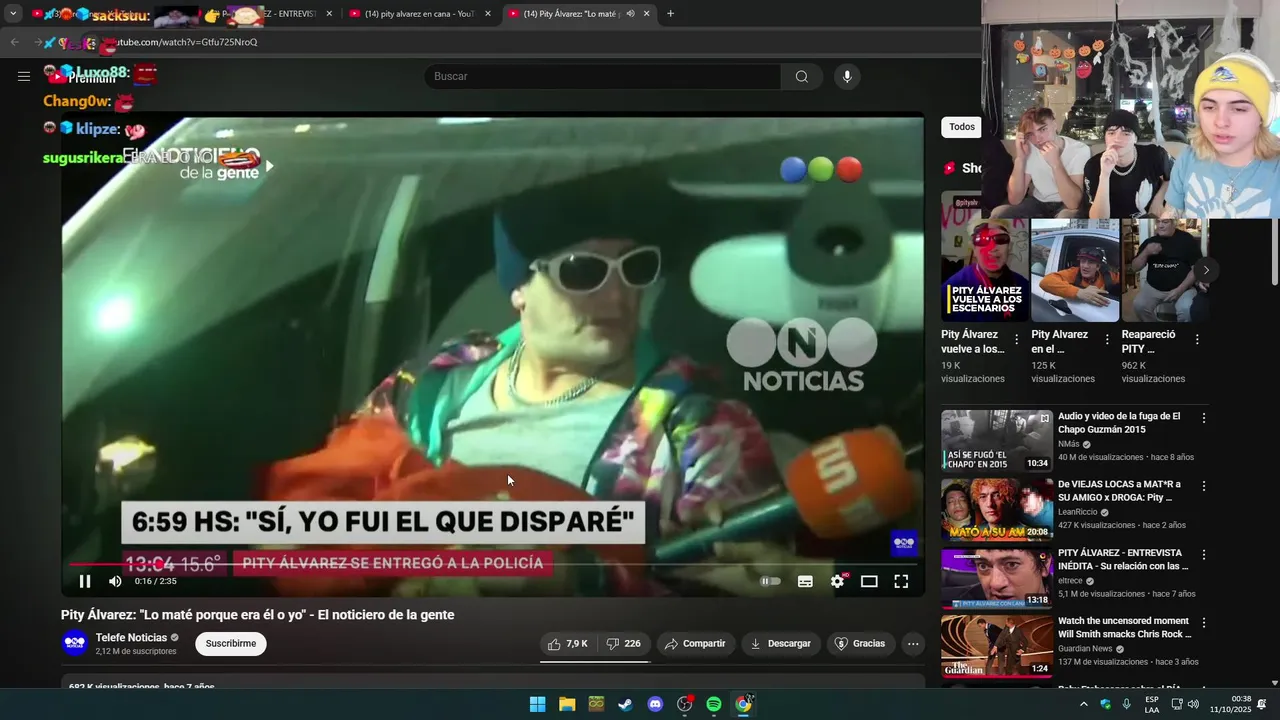Open the Windows Start menu

(x=537, y=704)
